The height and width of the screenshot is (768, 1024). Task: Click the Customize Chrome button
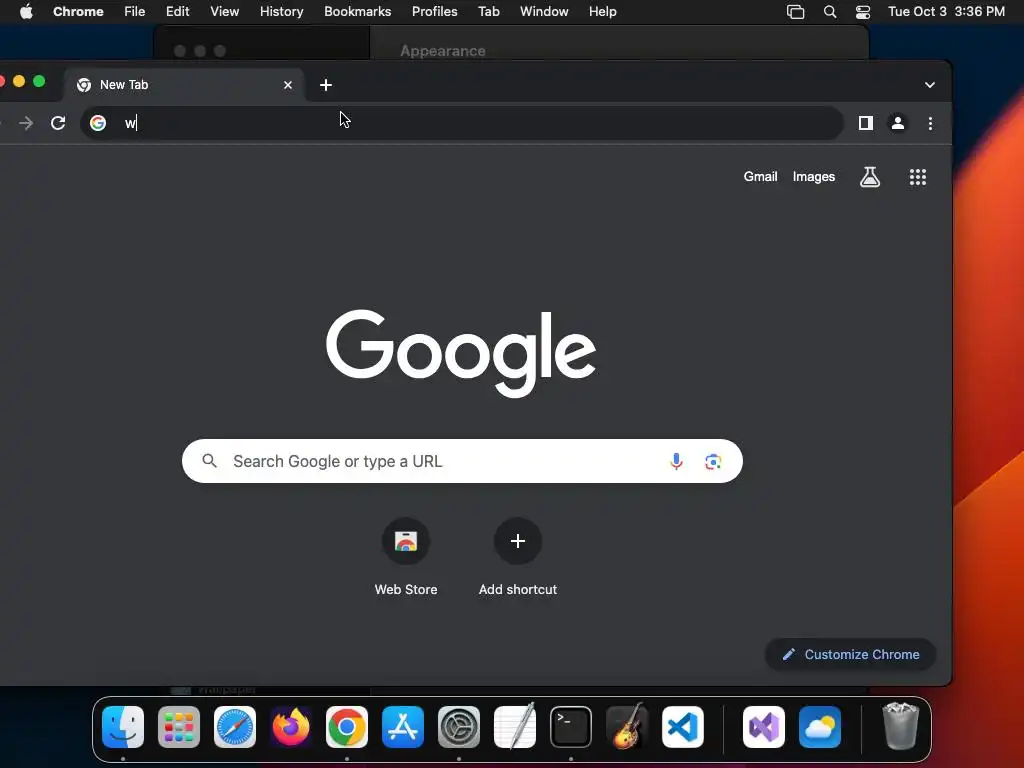(x=850, y=654)
